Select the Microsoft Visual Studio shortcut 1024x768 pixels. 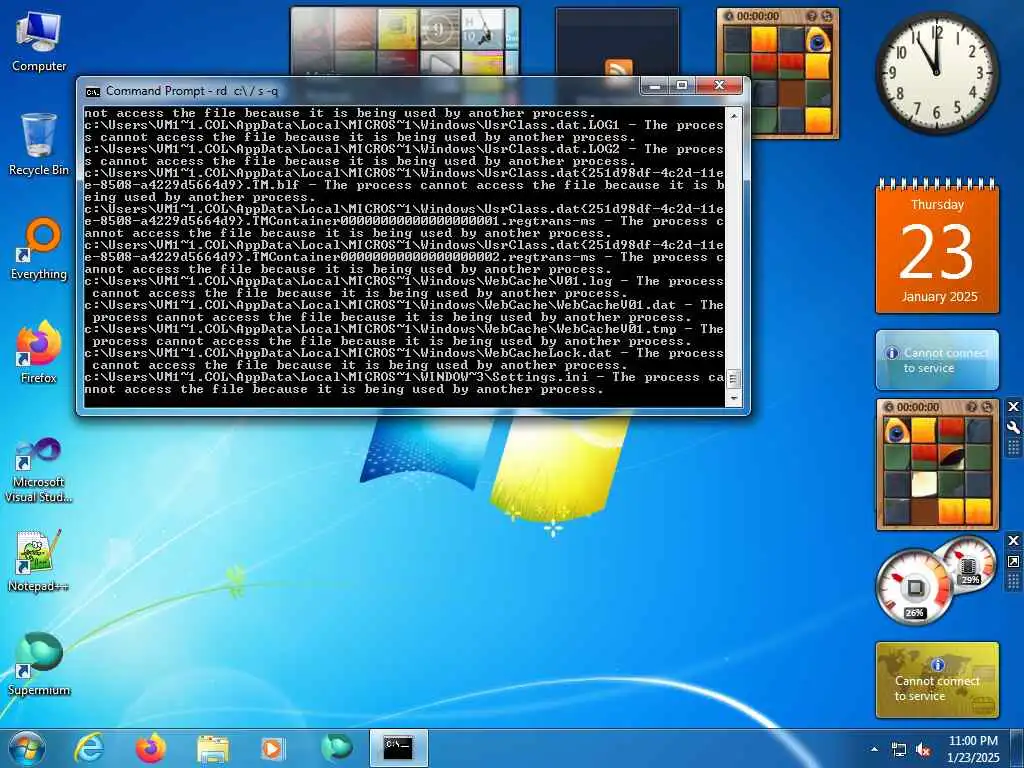39,470
